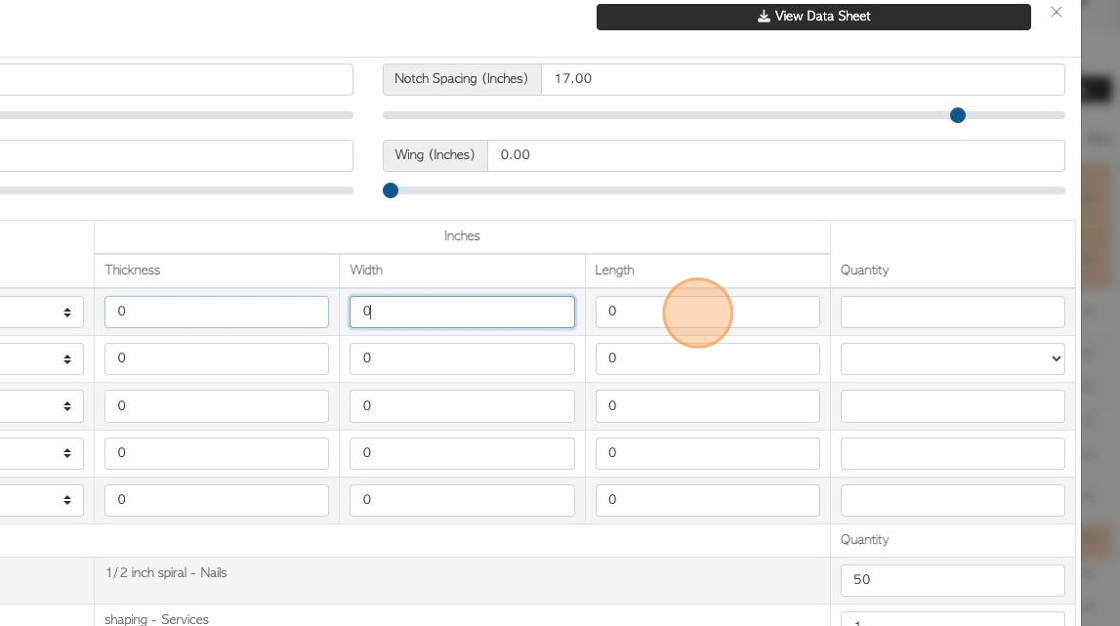Open the fifth row type dropdown
The image size is (1120, 626).
pos(41,501)
